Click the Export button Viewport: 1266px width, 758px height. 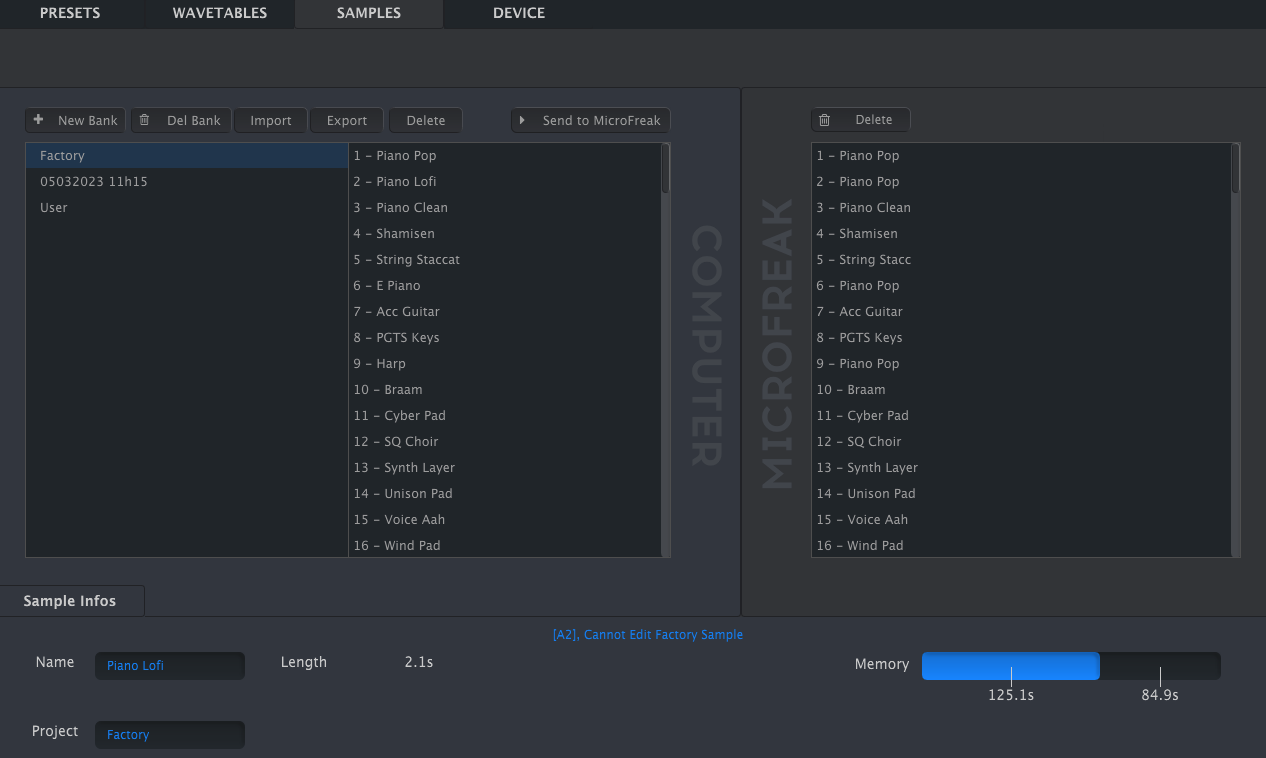[x=347, y=120]
